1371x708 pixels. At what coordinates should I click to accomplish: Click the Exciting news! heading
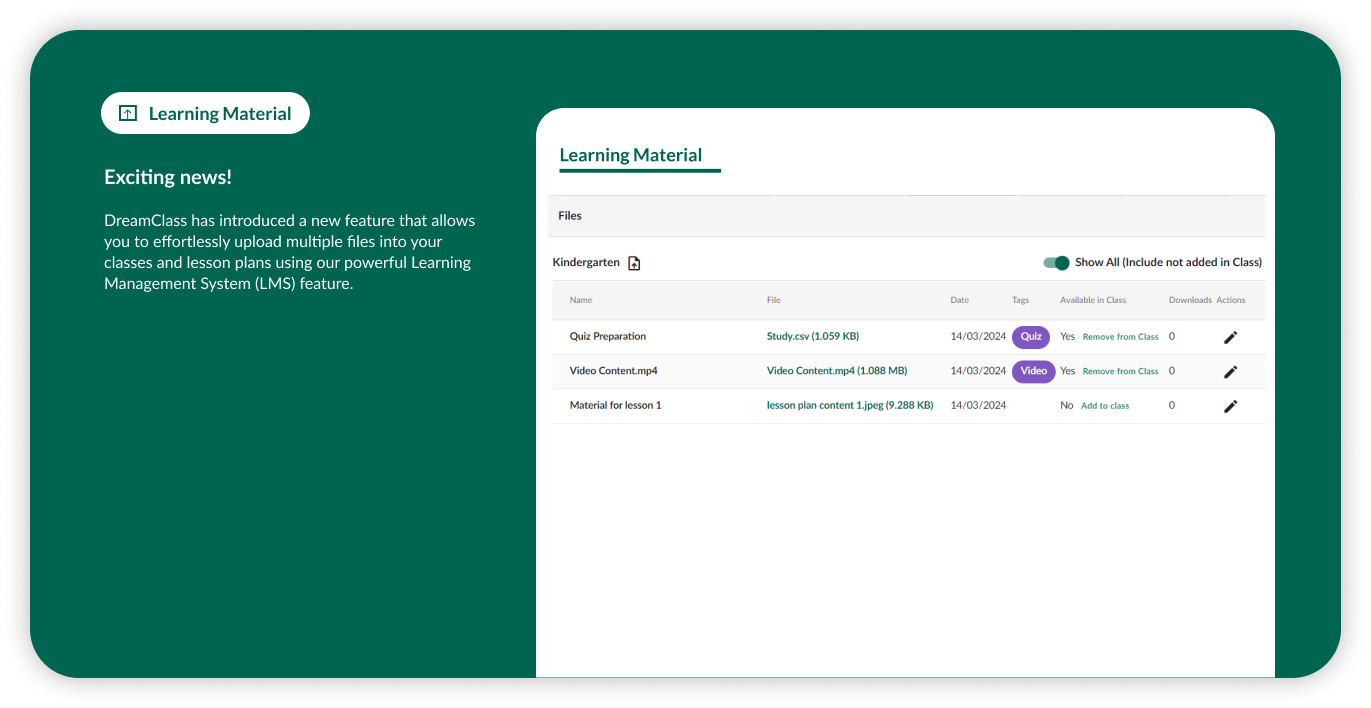(168, 177)
